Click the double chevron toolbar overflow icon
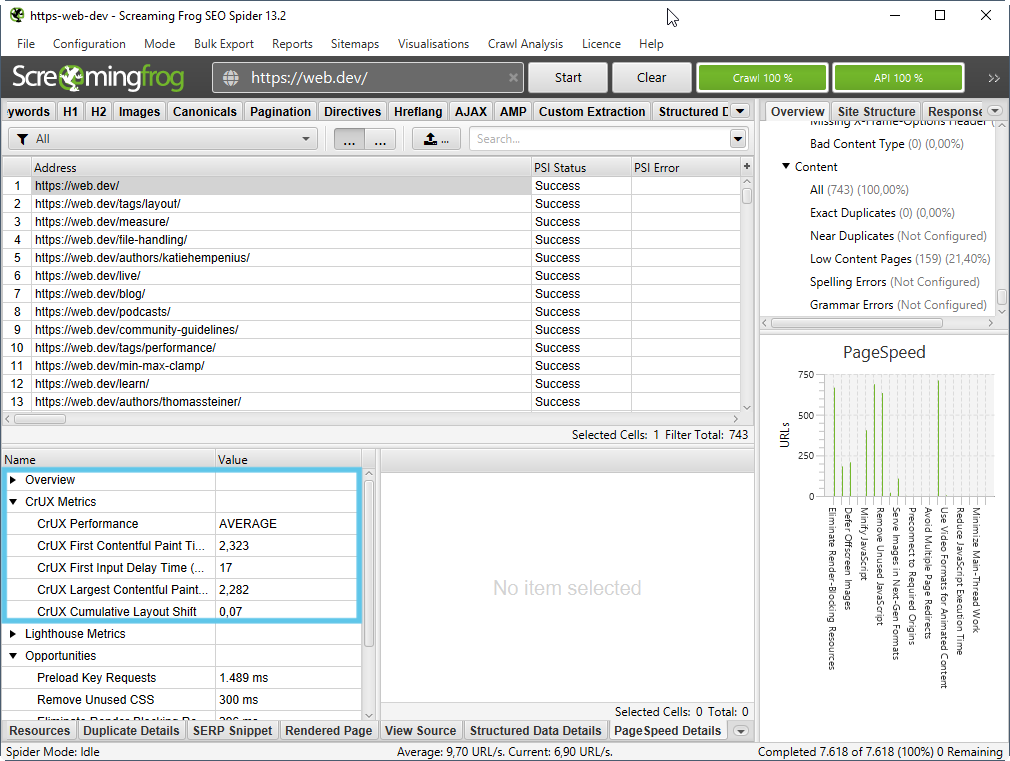 (994, 78)
